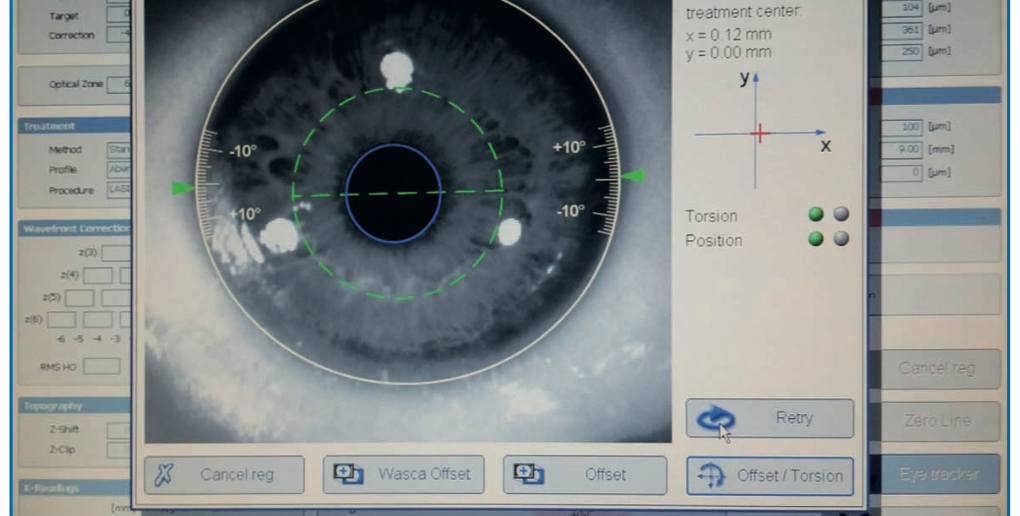Image resolution: width=1020 pixels, height=516 pixels.
Task: Click the blue pupil circle overlay
Action: (x=394, y=193)
